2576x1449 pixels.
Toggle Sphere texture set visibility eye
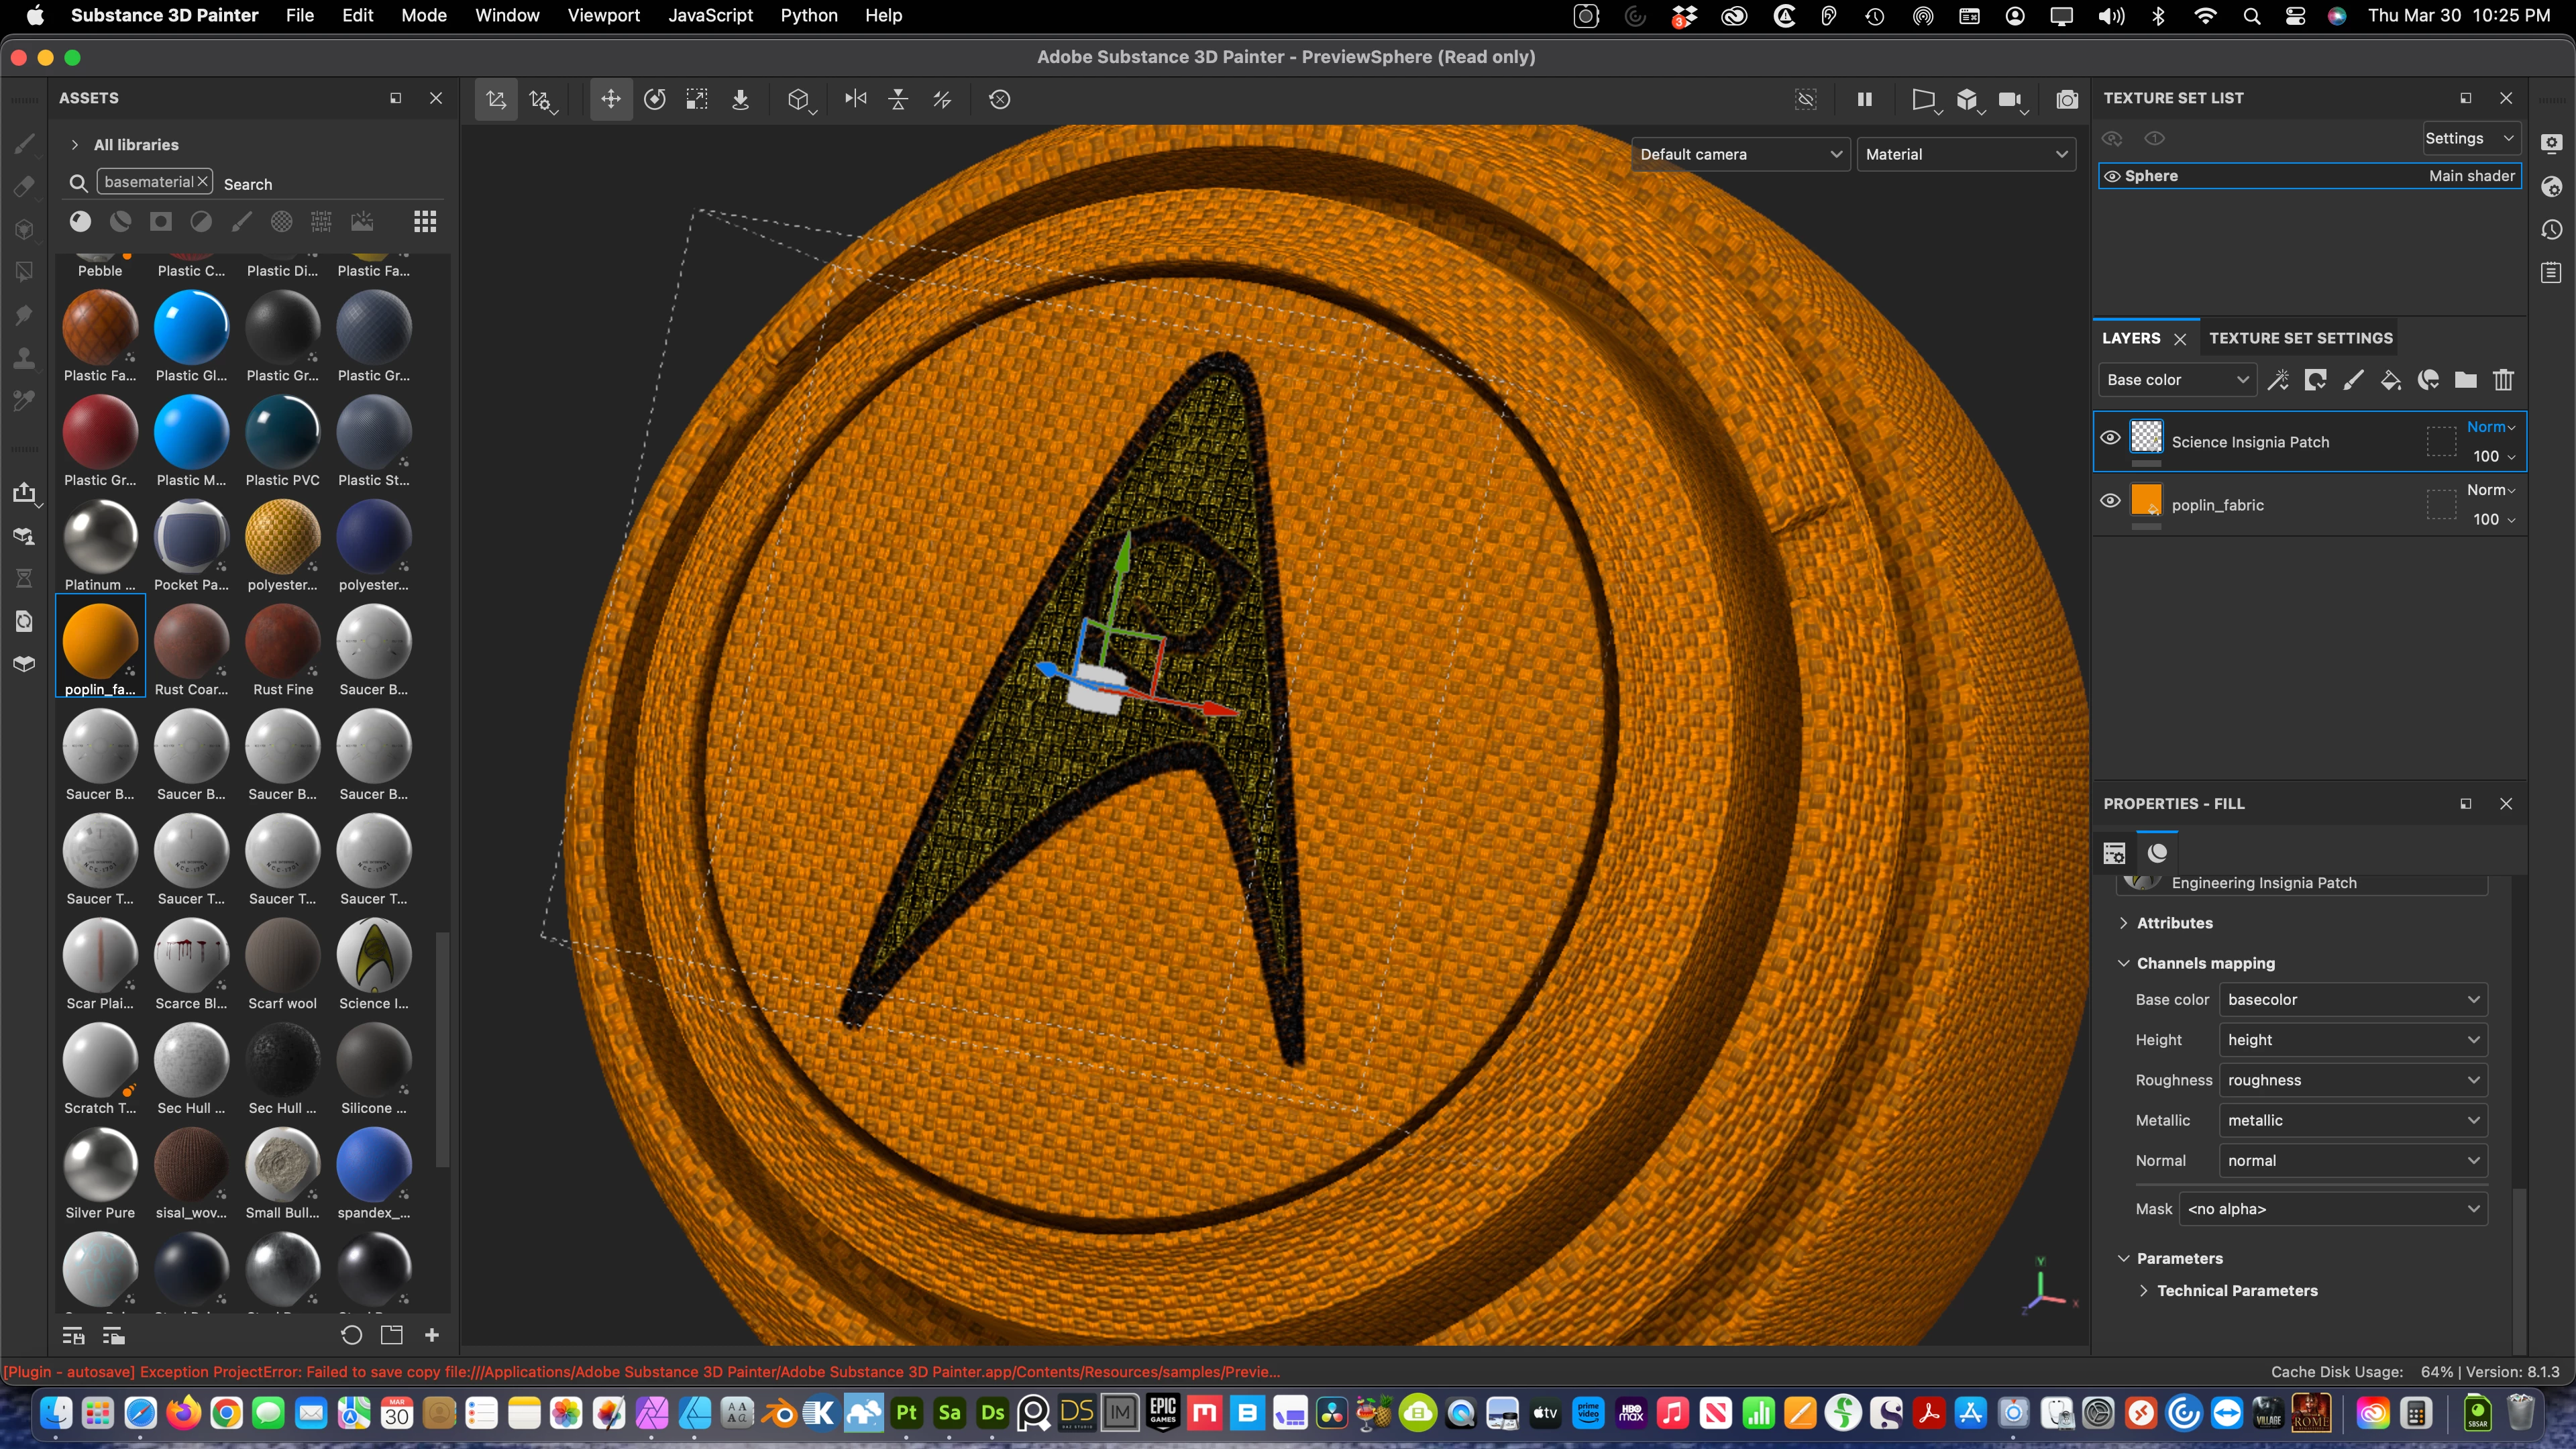coord(2112,176)
